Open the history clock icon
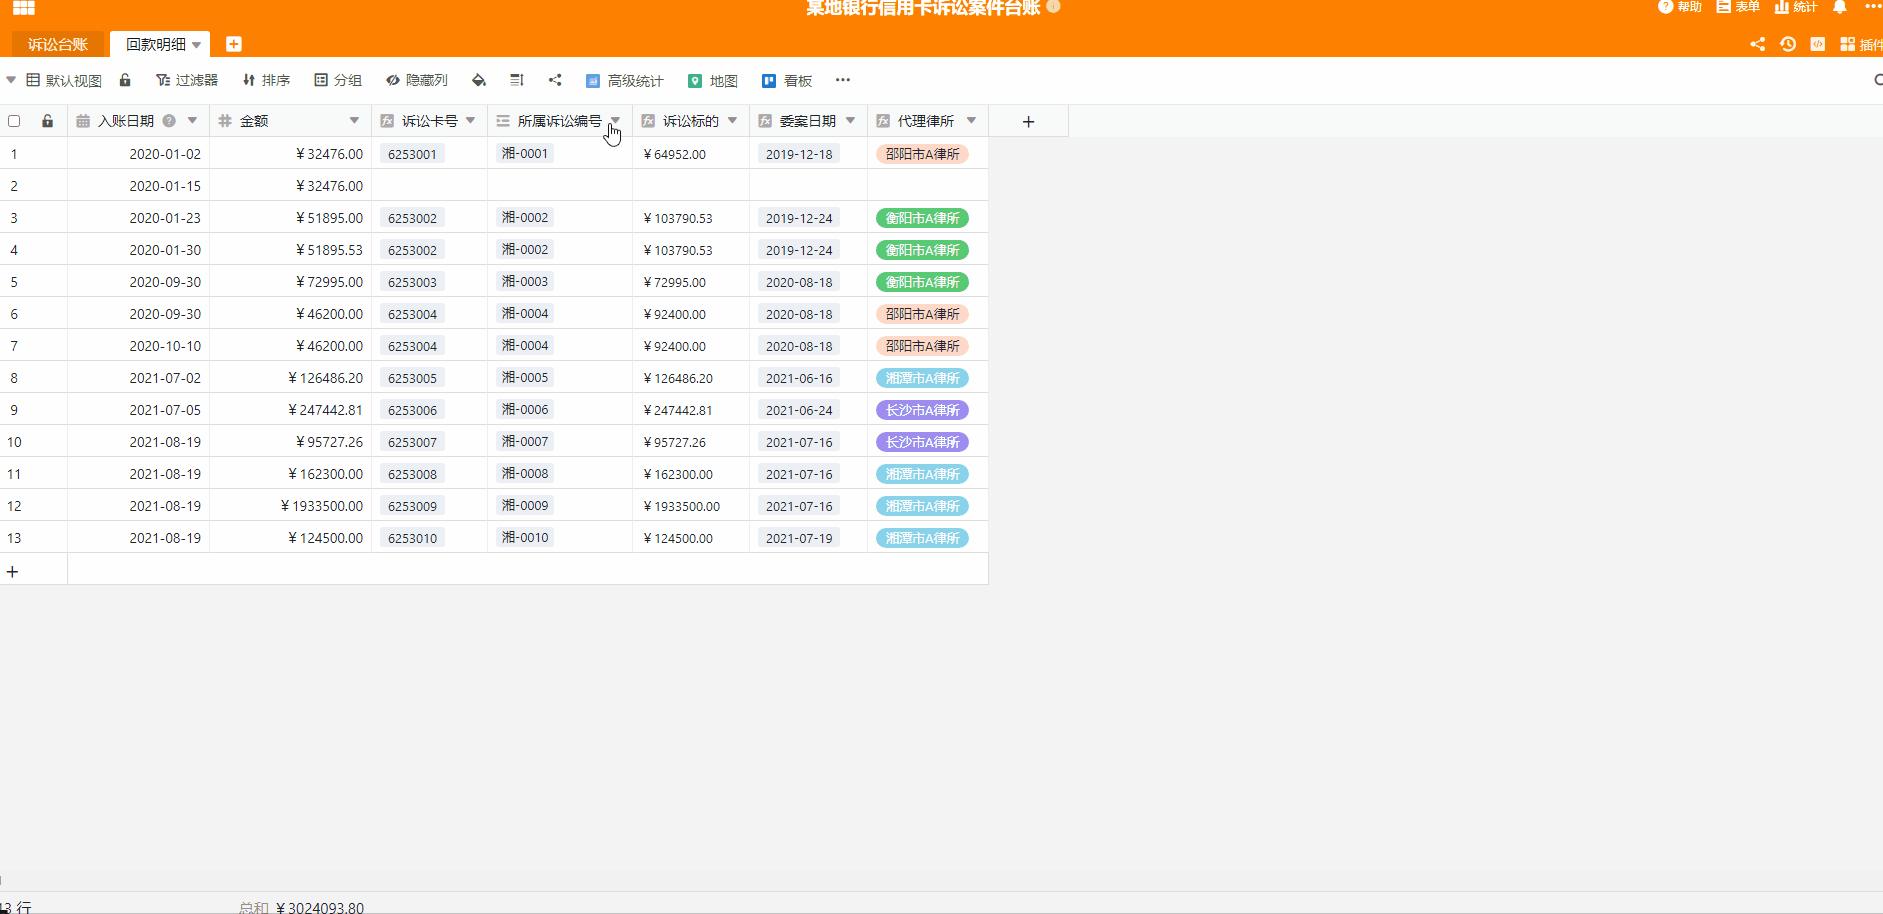This screenshot has height=914, width=1883. pos(1788,44)
